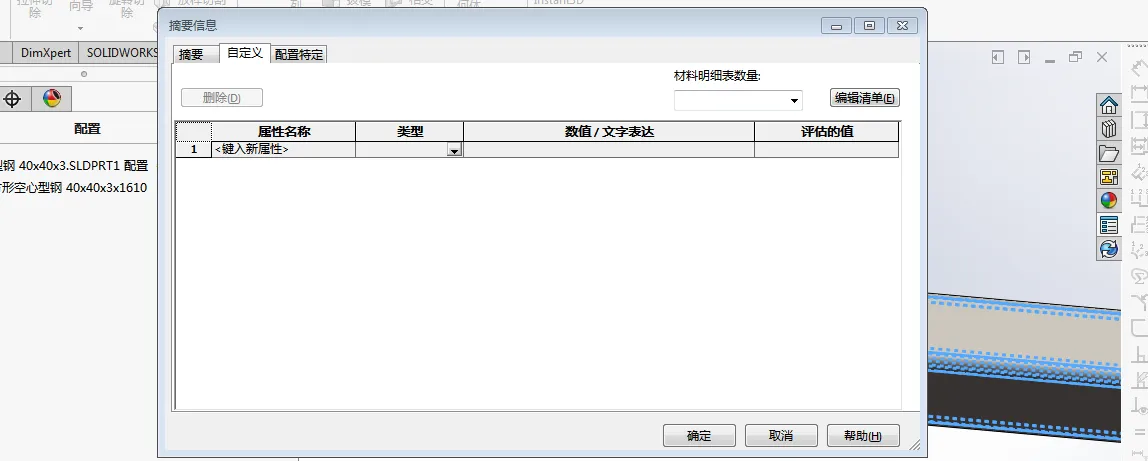This screenshot has width=1148, height=461.
Task: Close the Summary Information dialog
Action: (902, 26)
